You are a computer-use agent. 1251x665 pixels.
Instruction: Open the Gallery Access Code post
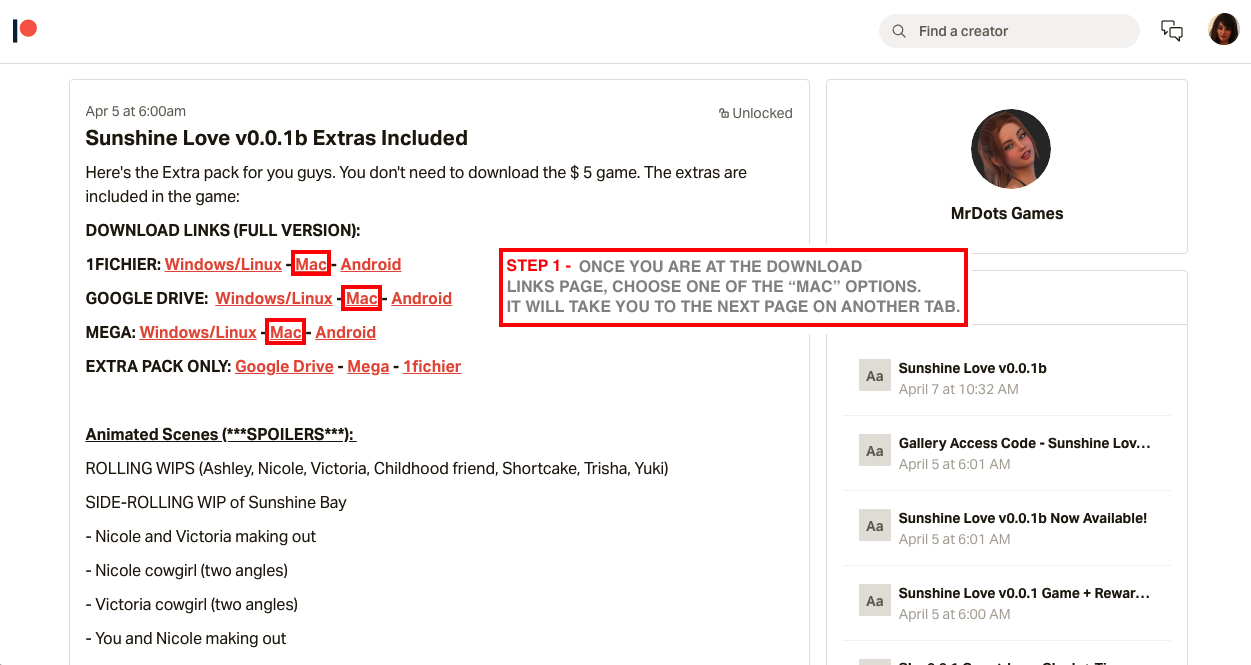click(1024, 443)
